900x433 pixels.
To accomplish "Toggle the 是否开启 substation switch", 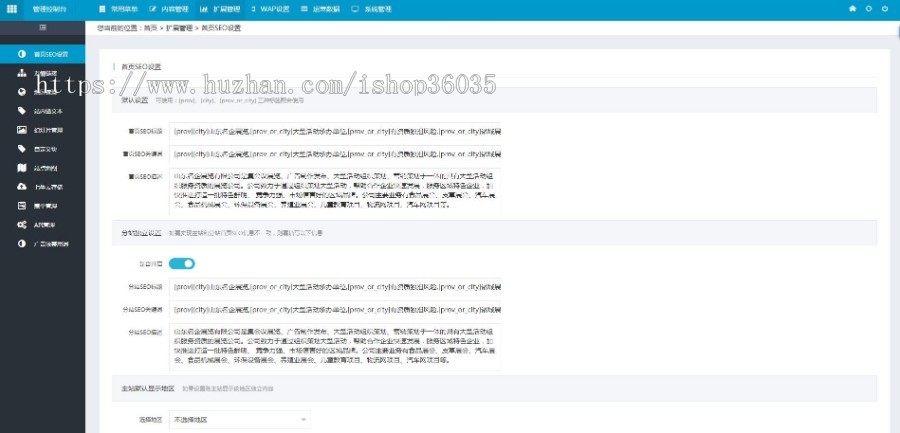I will pos(182,264).
